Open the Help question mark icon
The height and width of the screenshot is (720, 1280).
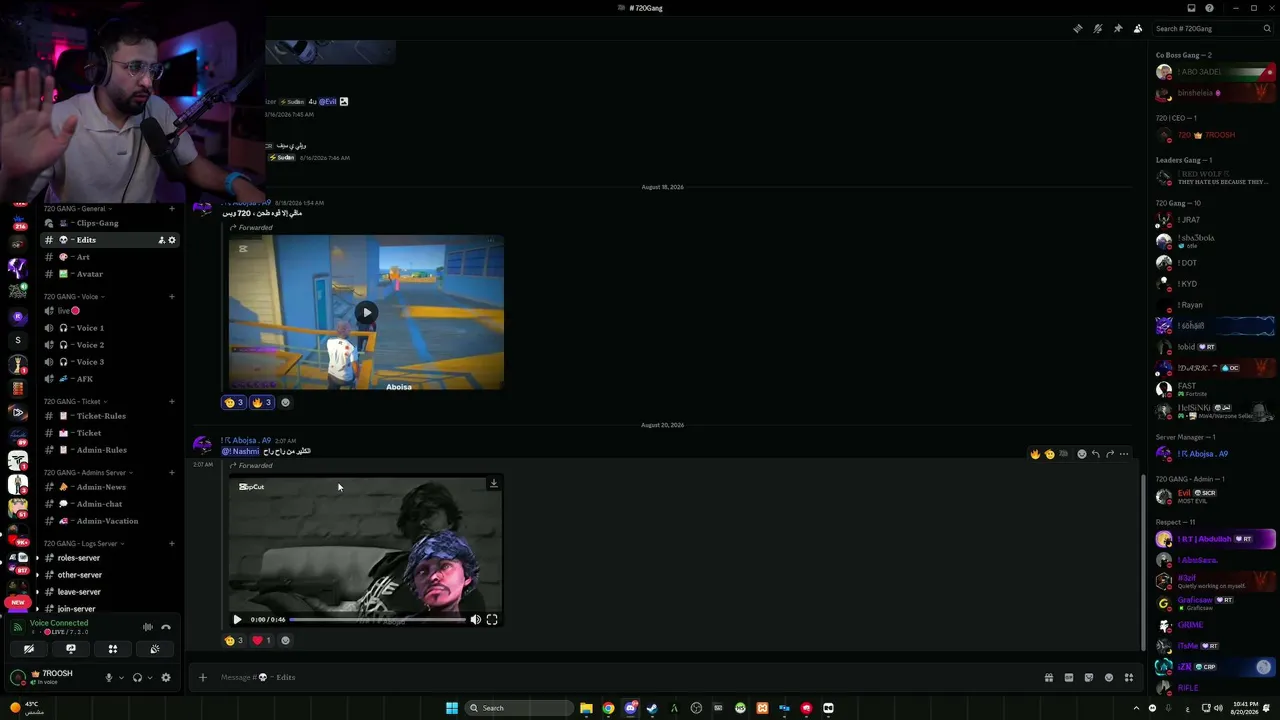click(x=1209, y=8)
